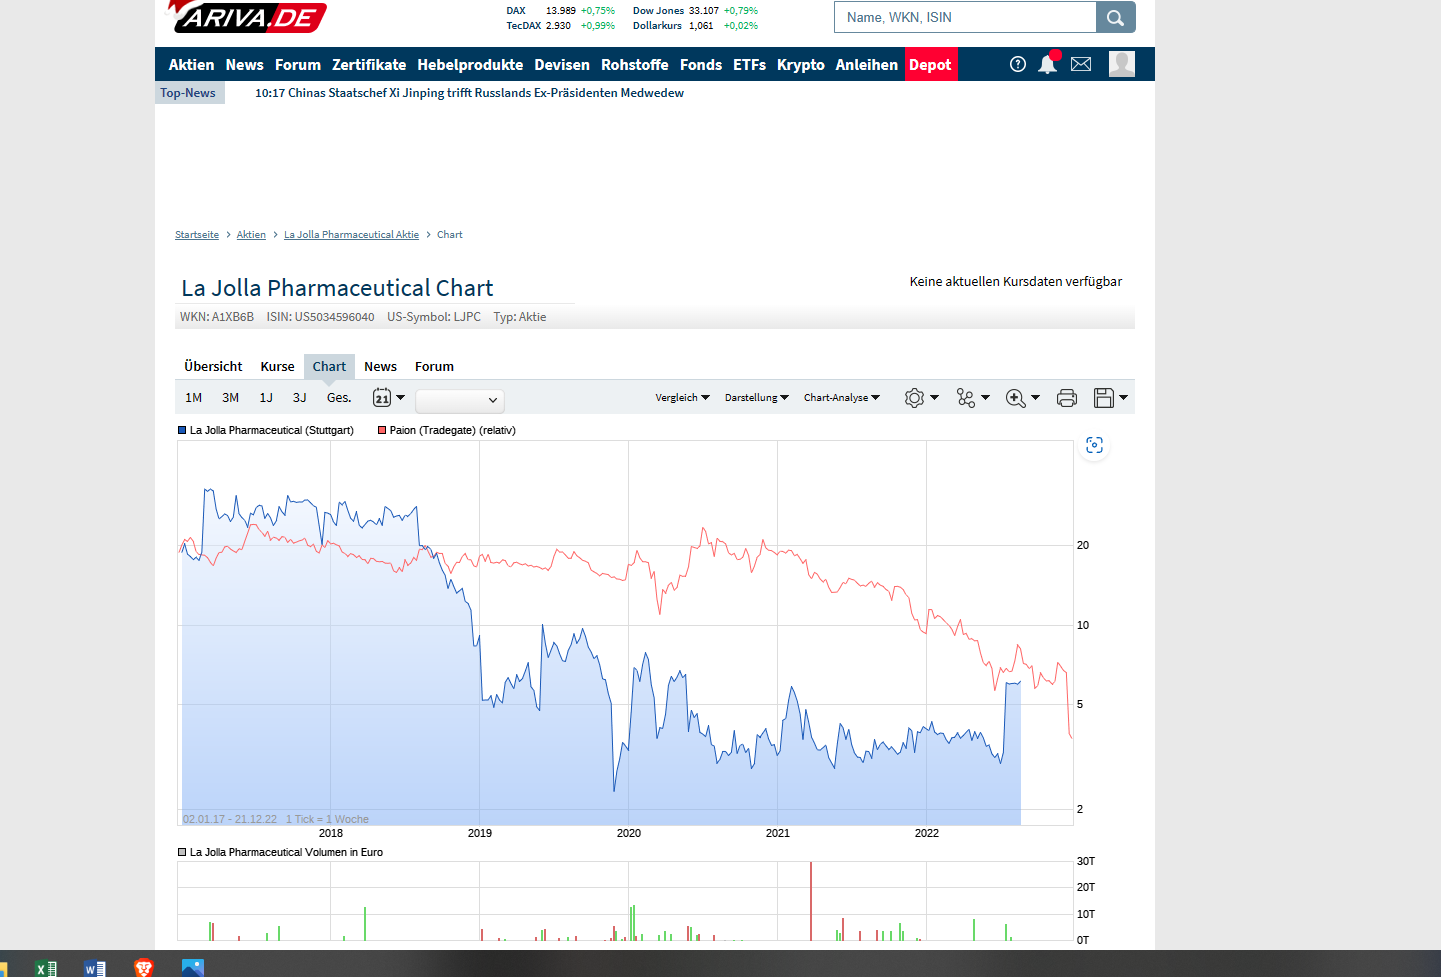
Task: Print the chart with printer icon
Action: (x=1067, y=398)
